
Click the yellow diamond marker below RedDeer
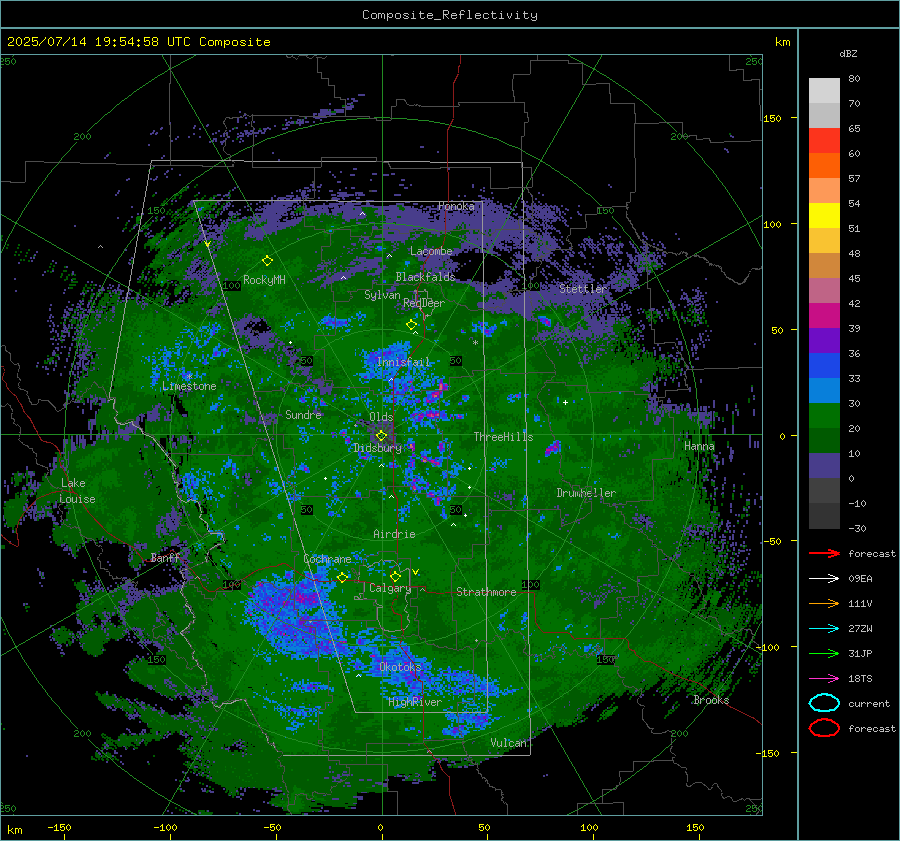pos(411,325)
